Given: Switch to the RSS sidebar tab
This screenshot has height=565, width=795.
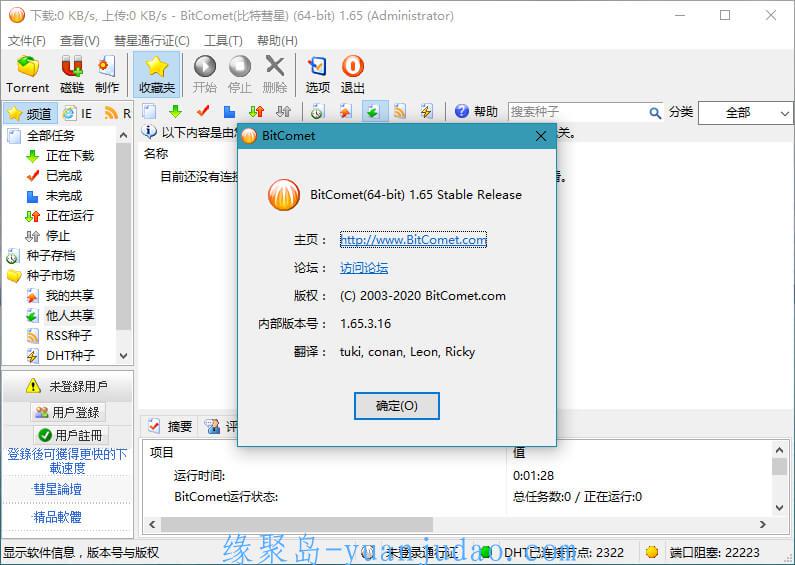Looking at the screenshot, I should [118, 113].
